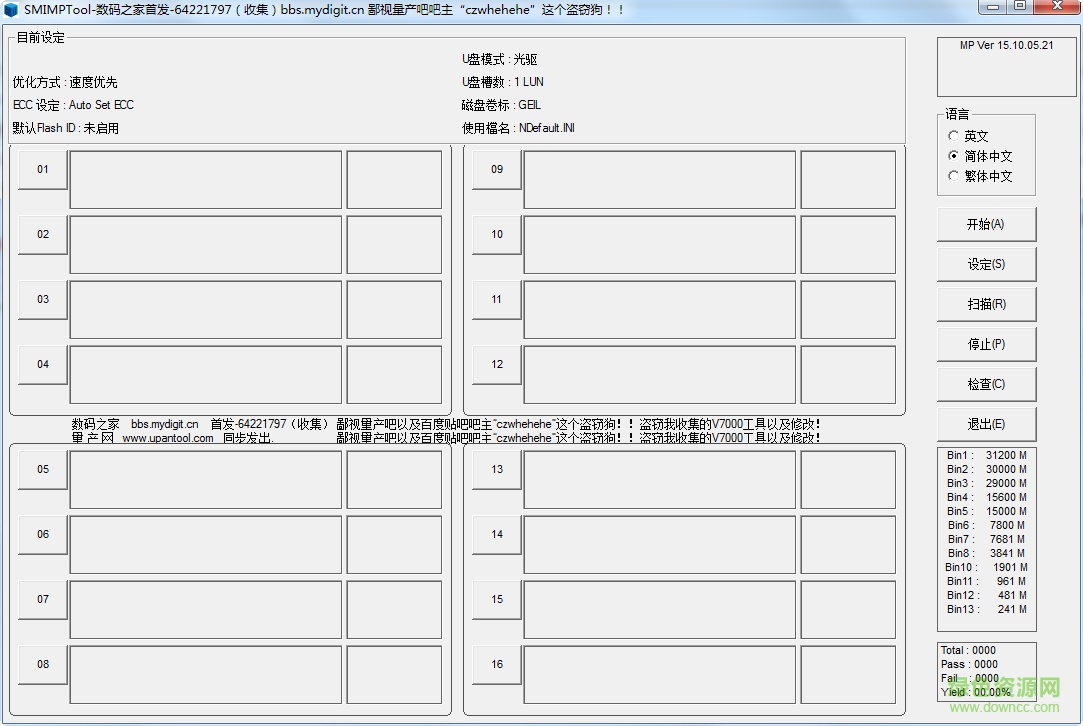Scan devices with 扫描(R) button
The image size is (1083, 726).
click(x=986, y=305)
